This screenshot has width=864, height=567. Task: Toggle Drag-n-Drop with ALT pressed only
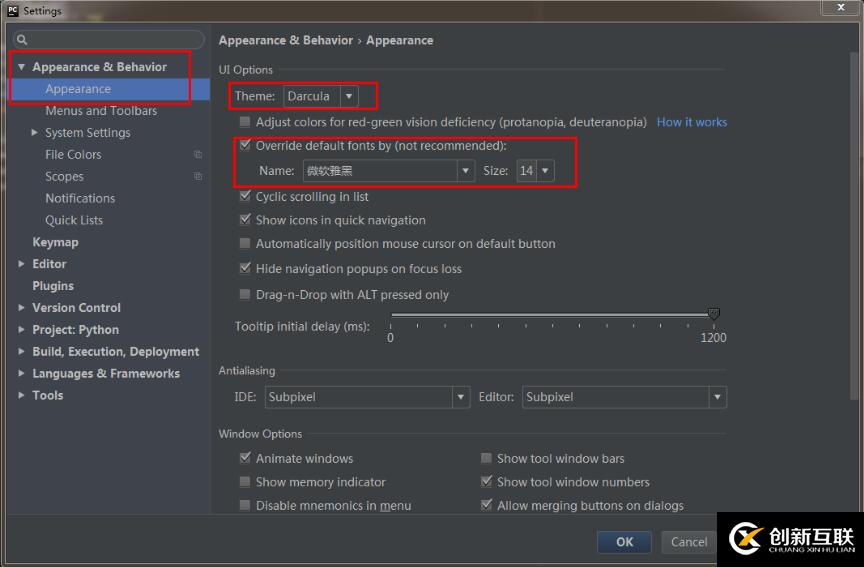pos(245,295)
